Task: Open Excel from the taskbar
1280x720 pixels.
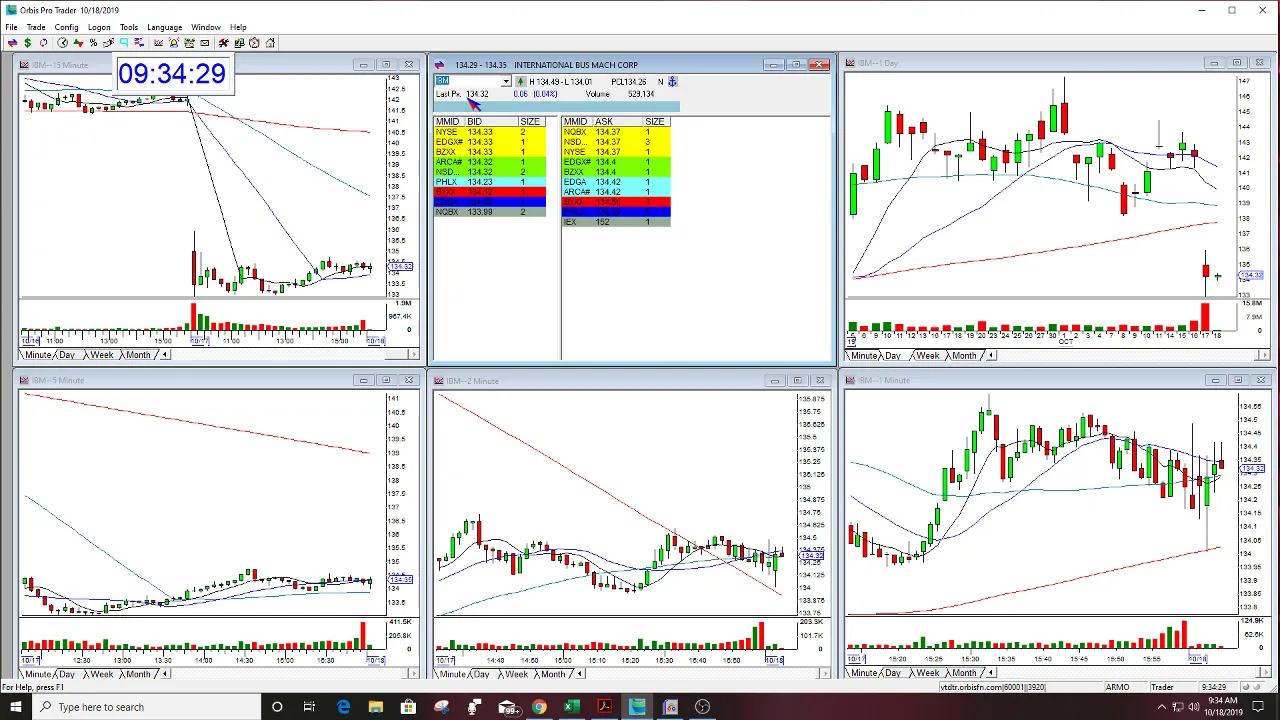Action: point(571,707)
